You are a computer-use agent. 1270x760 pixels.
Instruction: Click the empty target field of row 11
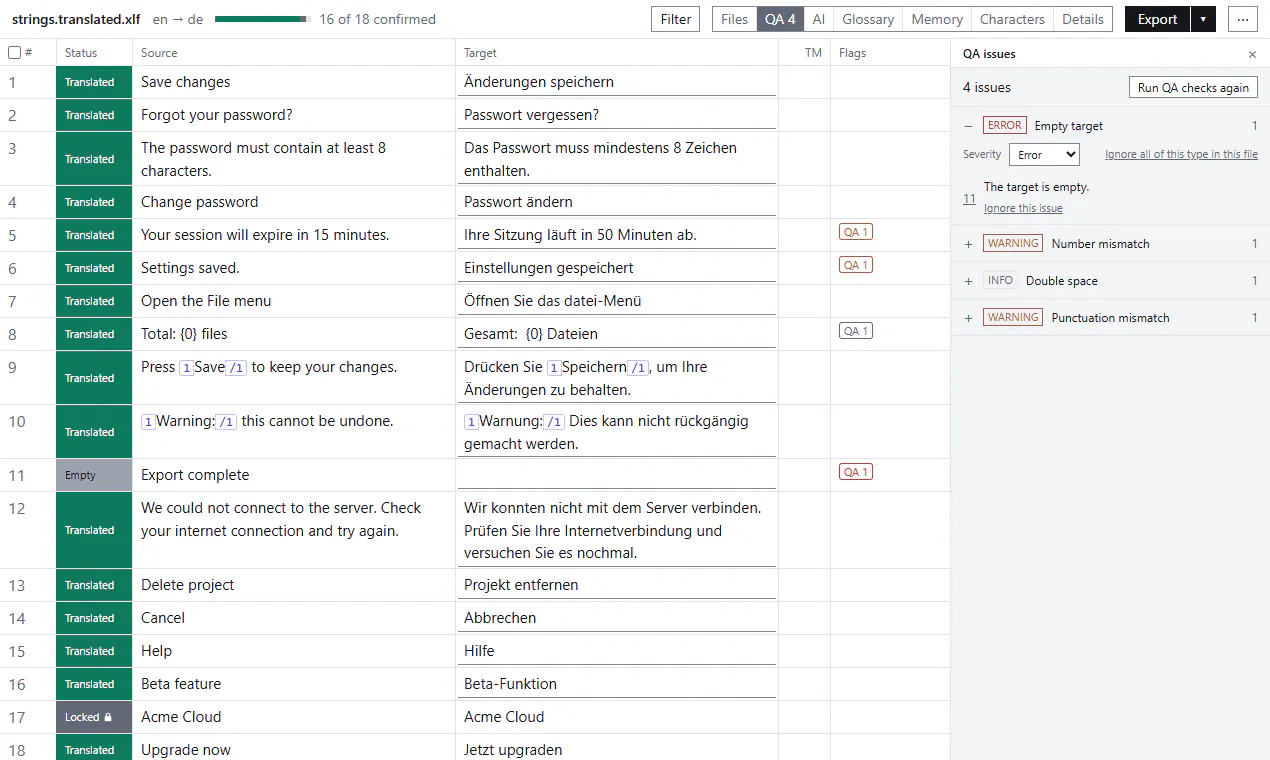click(617, 474)
